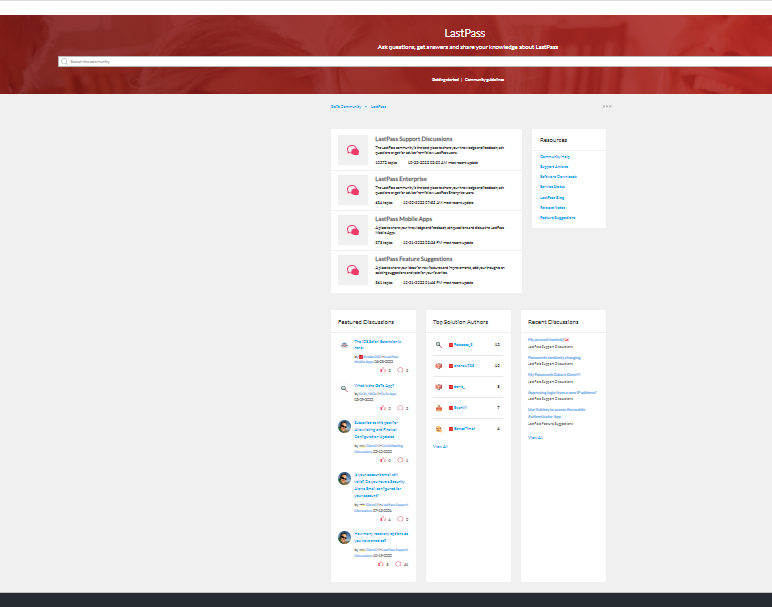The image size is (772, 607).
Task: Open the How many recovery options discussion
Action: tap(381, 537)
